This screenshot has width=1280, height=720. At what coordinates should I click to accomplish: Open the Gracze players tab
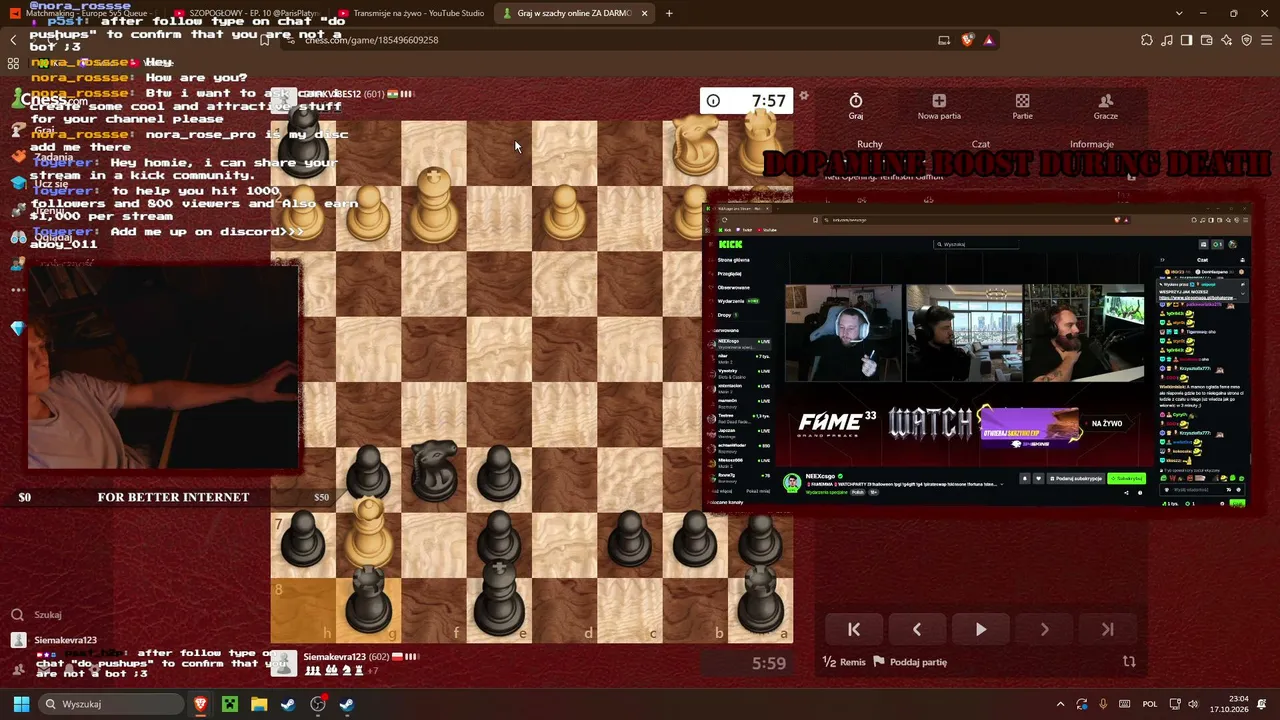coord(1106,106)
